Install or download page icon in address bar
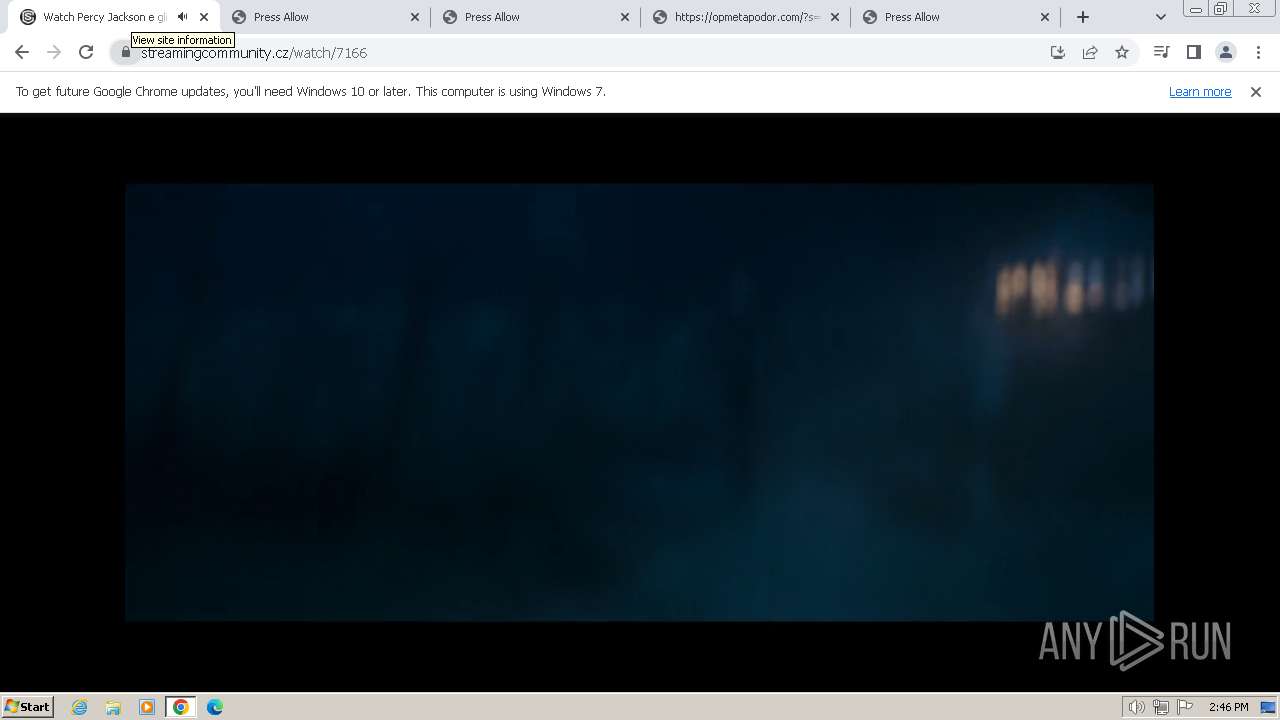Viewport: 1280px width, 720px height. click(1058, 52)
